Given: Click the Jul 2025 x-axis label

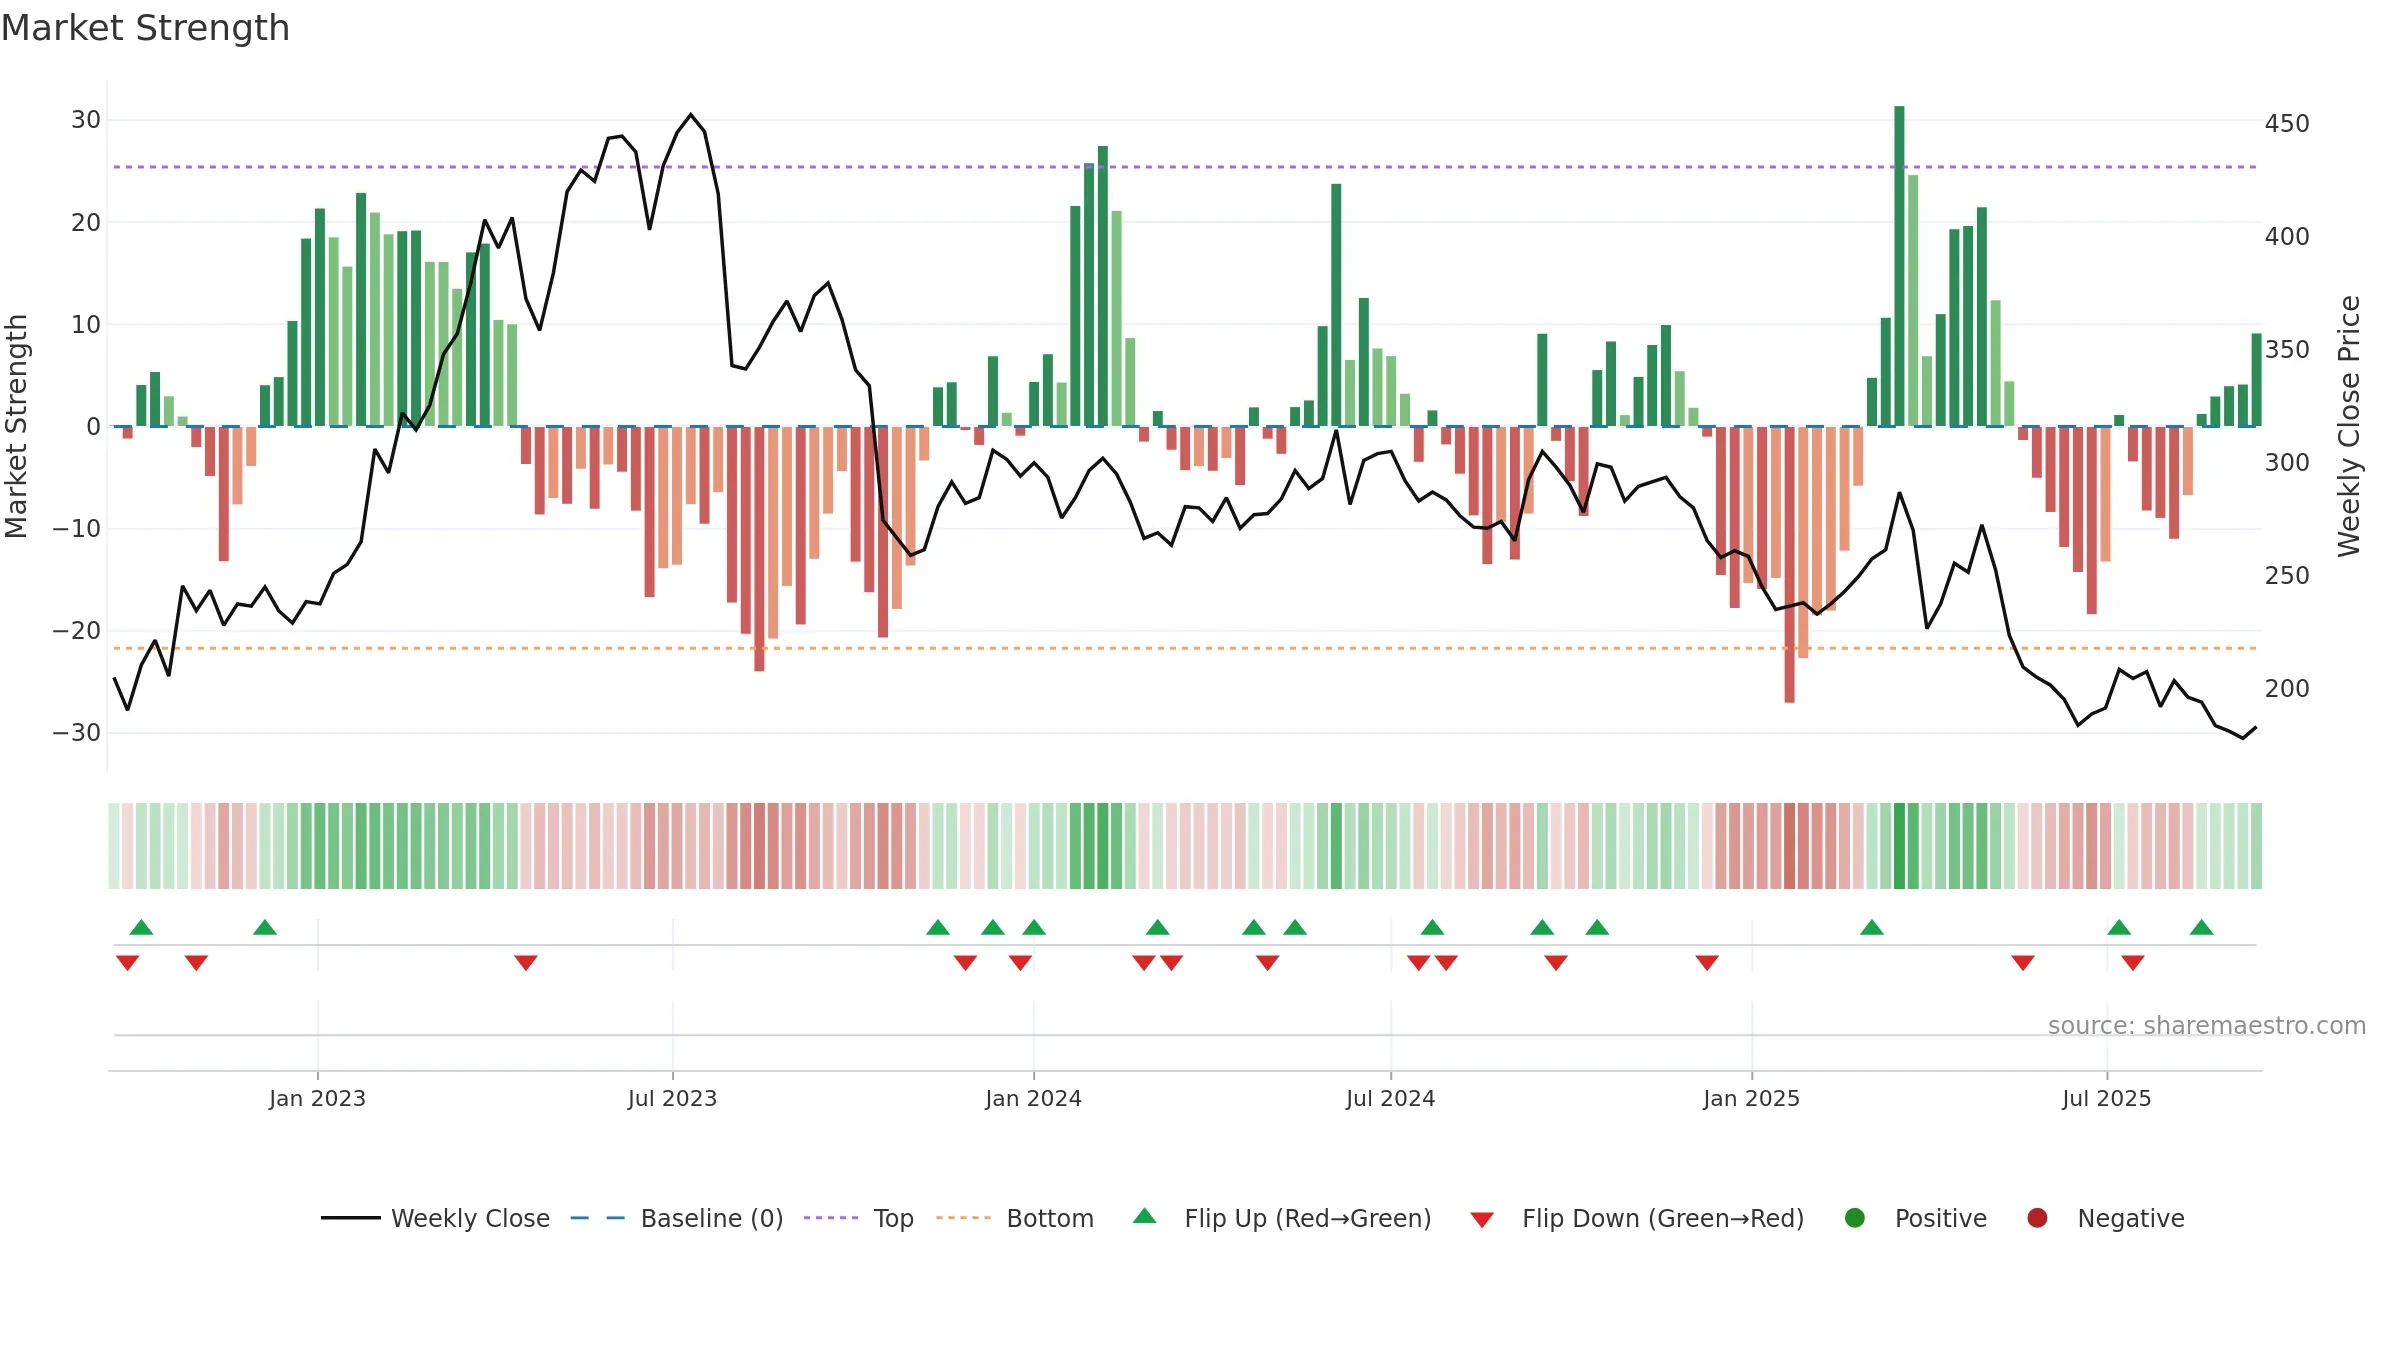Looking at the screenshot, I should pos(2106,1098).
